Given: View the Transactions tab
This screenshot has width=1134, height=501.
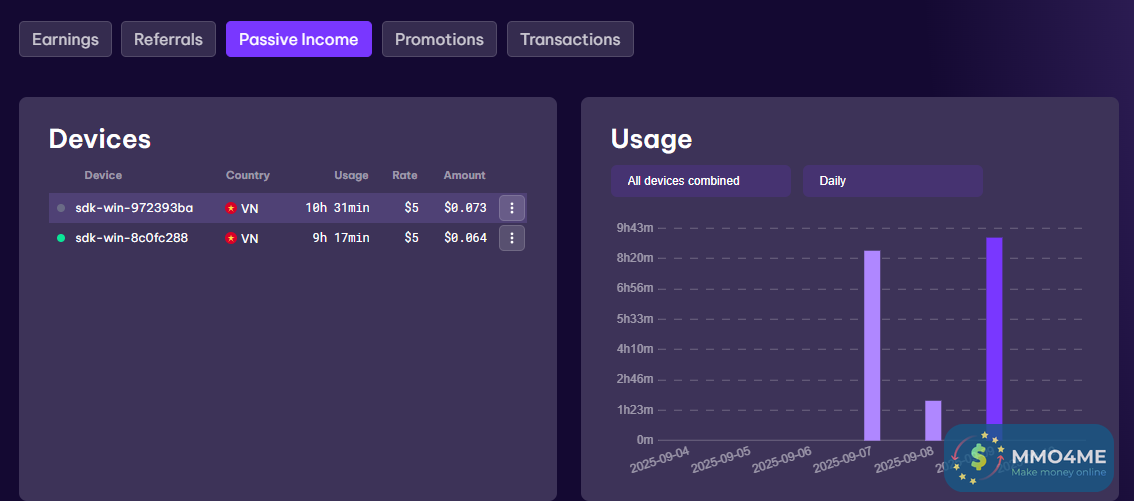Looking at the screenshot, I should pos(570,40).
